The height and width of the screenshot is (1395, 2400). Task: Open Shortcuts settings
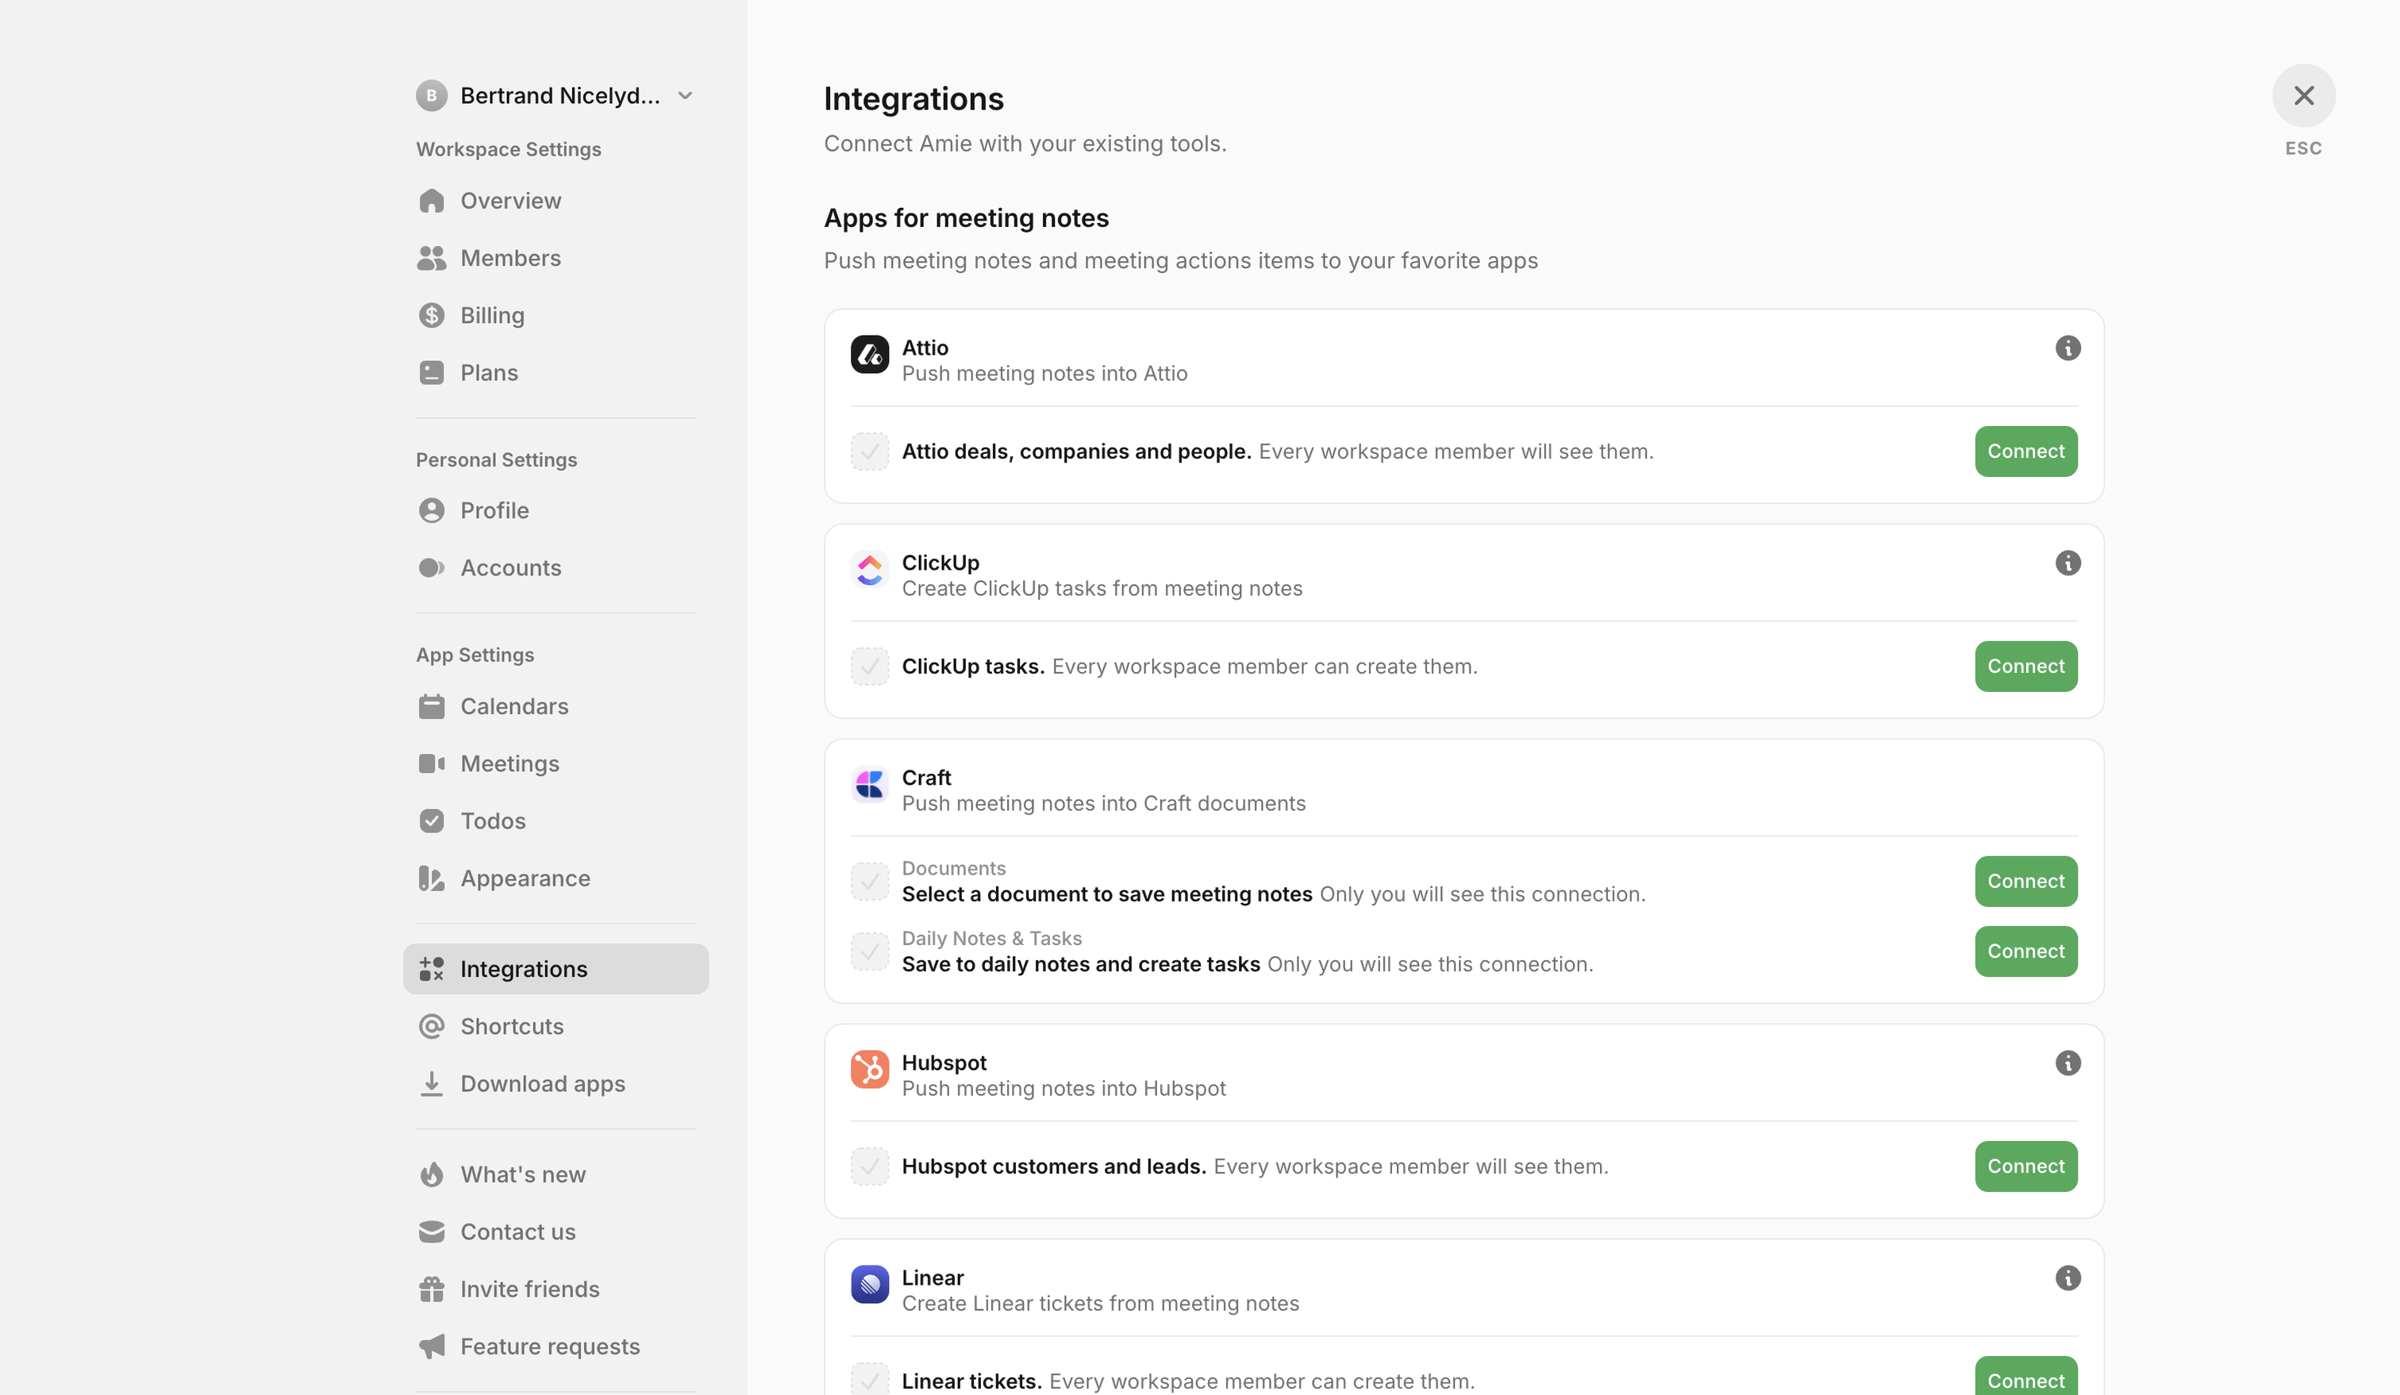pos(555,1026)
